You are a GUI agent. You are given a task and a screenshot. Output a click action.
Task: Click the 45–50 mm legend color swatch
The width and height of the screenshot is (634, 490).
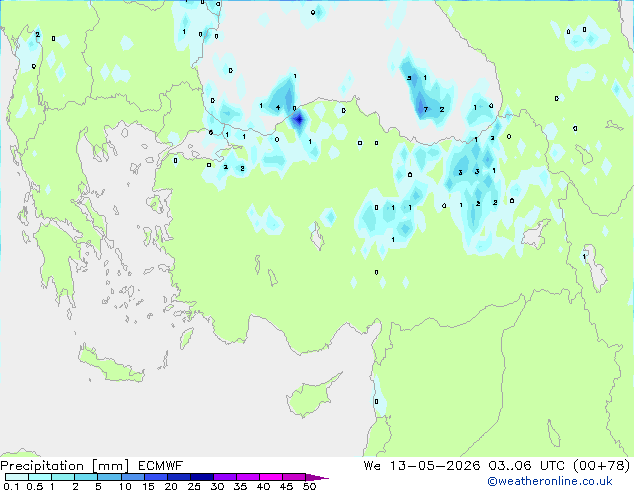tap(294, 477)
